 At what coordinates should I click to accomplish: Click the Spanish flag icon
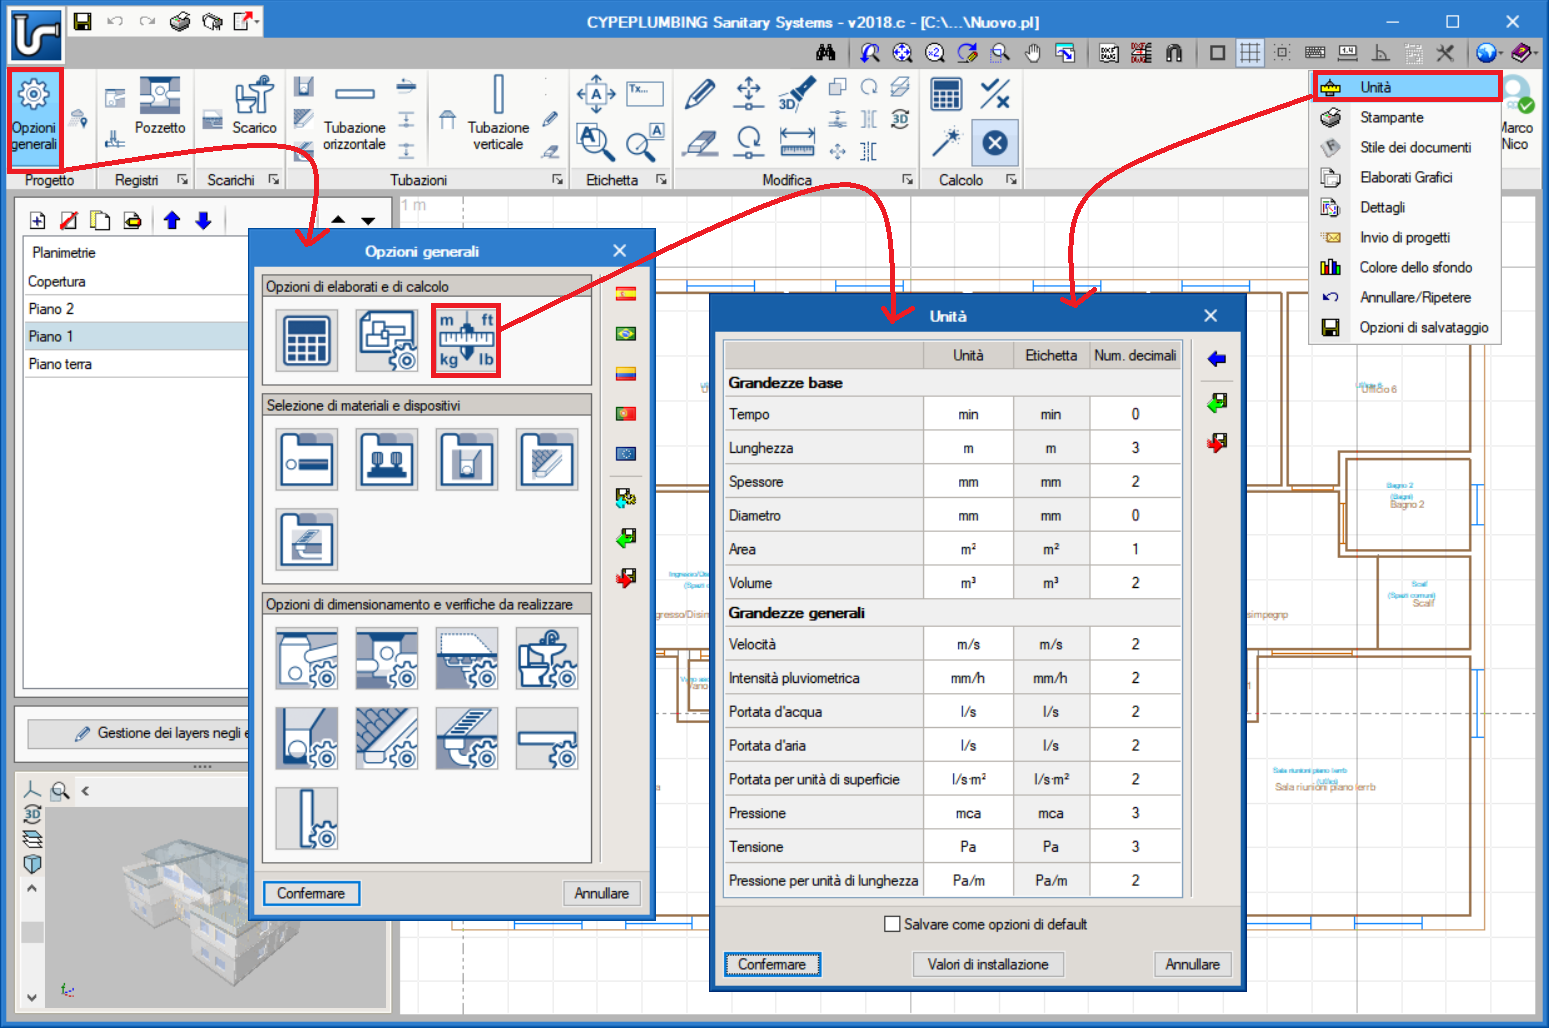(626, 294)
